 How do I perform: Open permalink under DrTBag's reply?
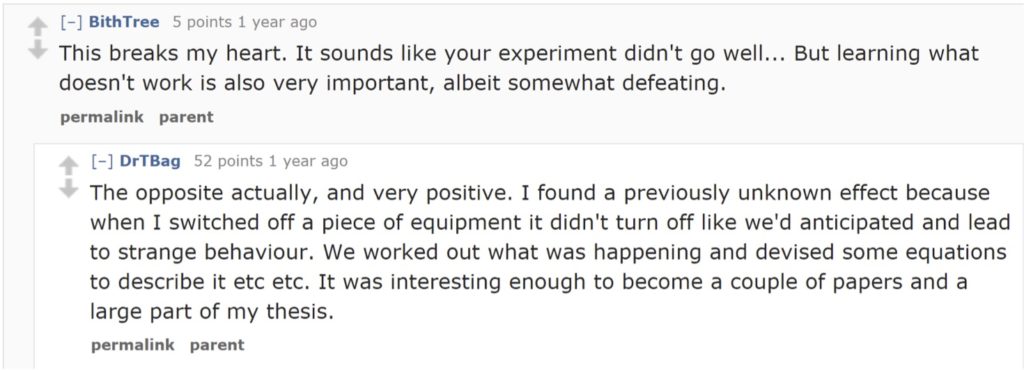click(133, 345)
